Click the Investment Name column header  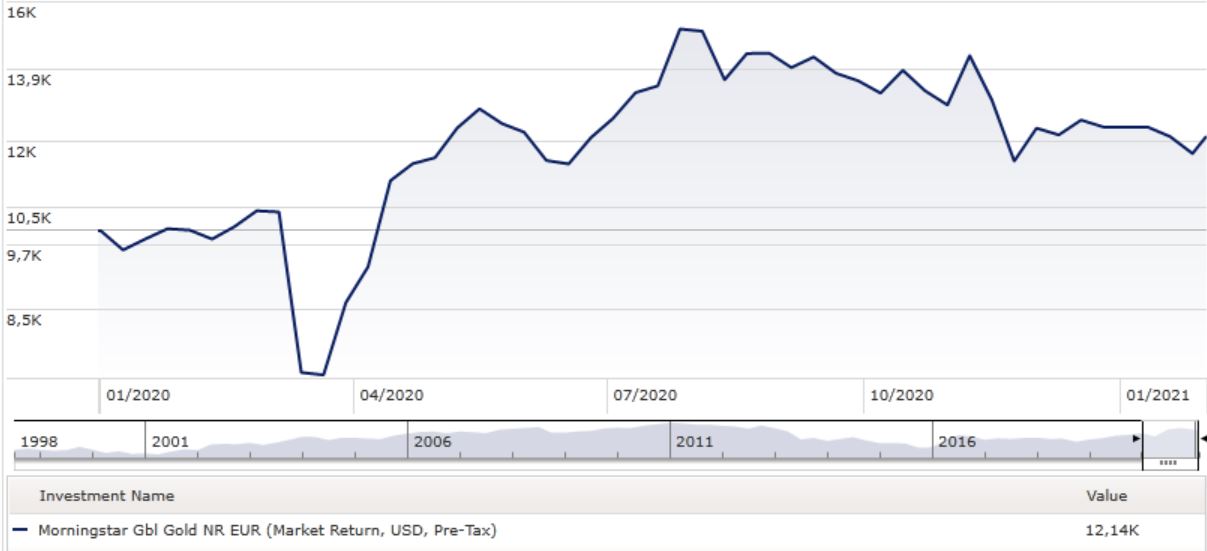coord(106,496)
